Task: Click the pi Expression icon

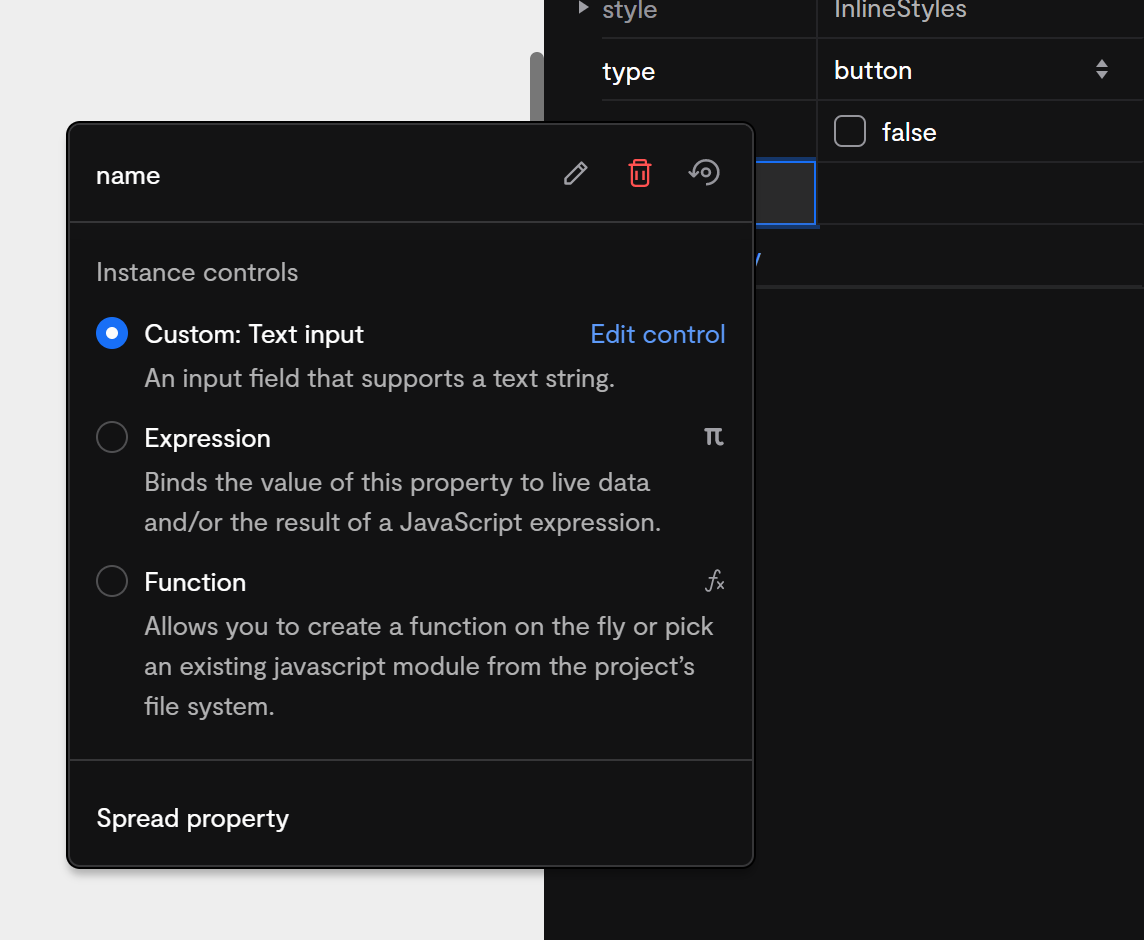Action: point(714,436)
